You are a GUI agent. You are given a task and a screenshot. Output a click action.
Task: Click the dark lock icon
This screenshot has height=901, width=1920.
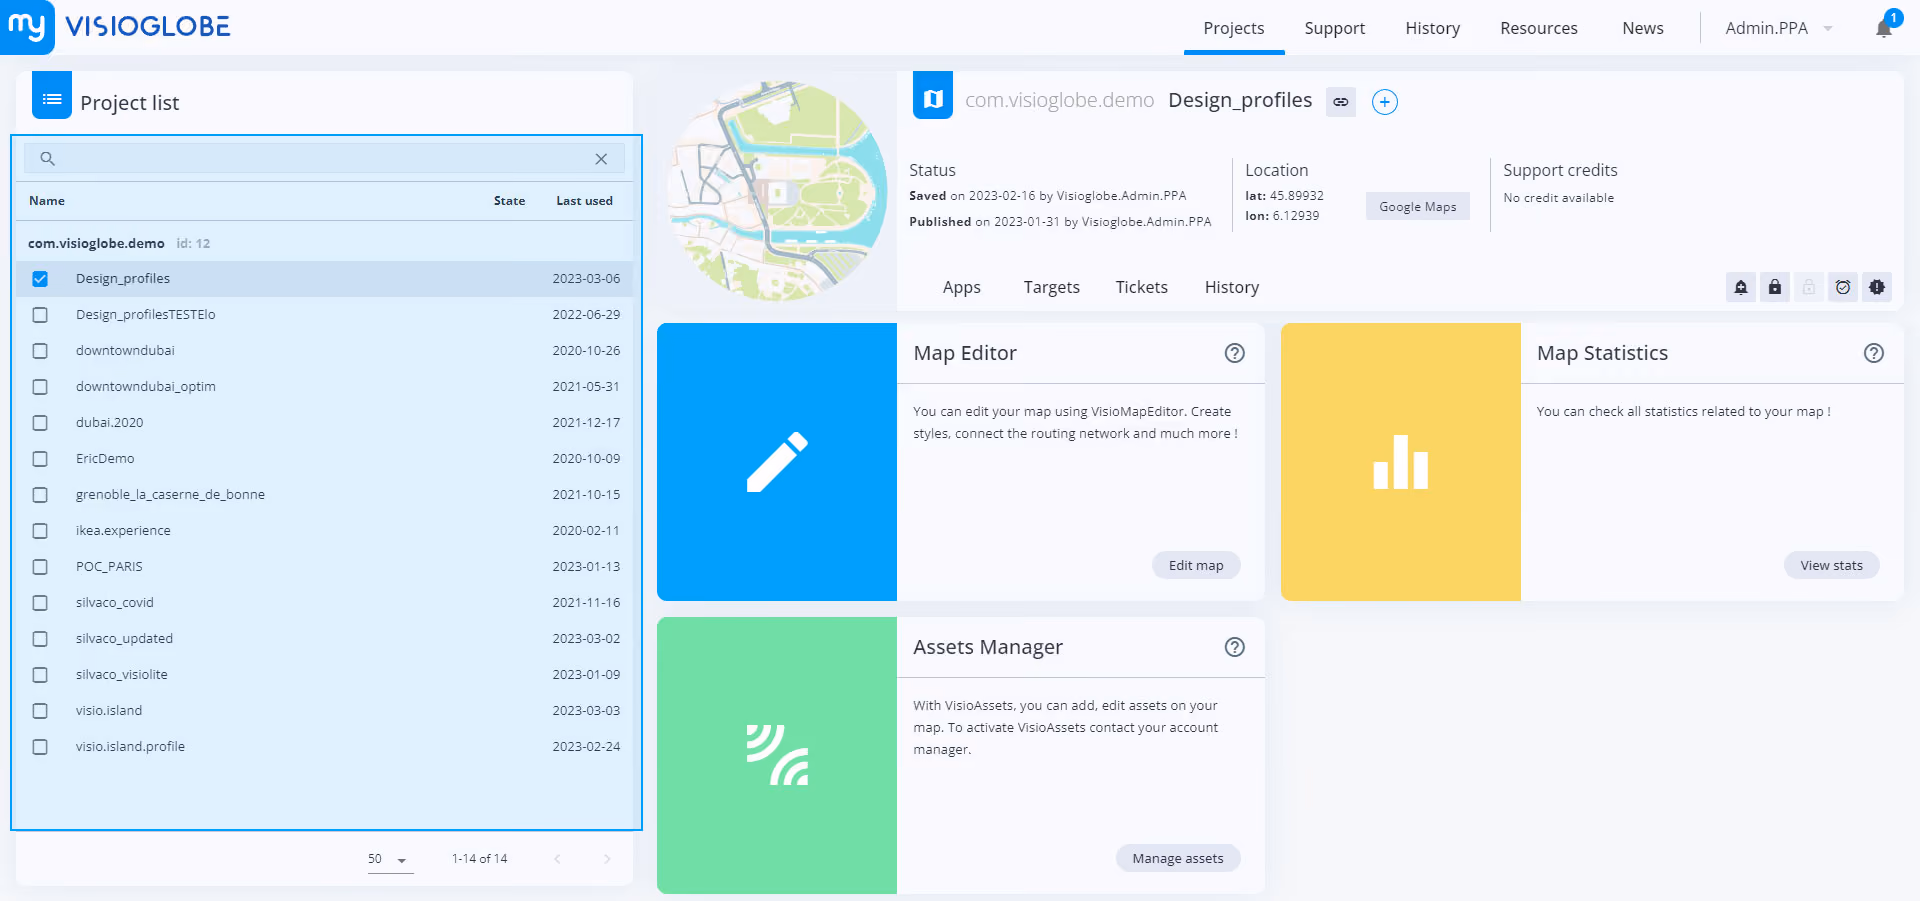1775,288
